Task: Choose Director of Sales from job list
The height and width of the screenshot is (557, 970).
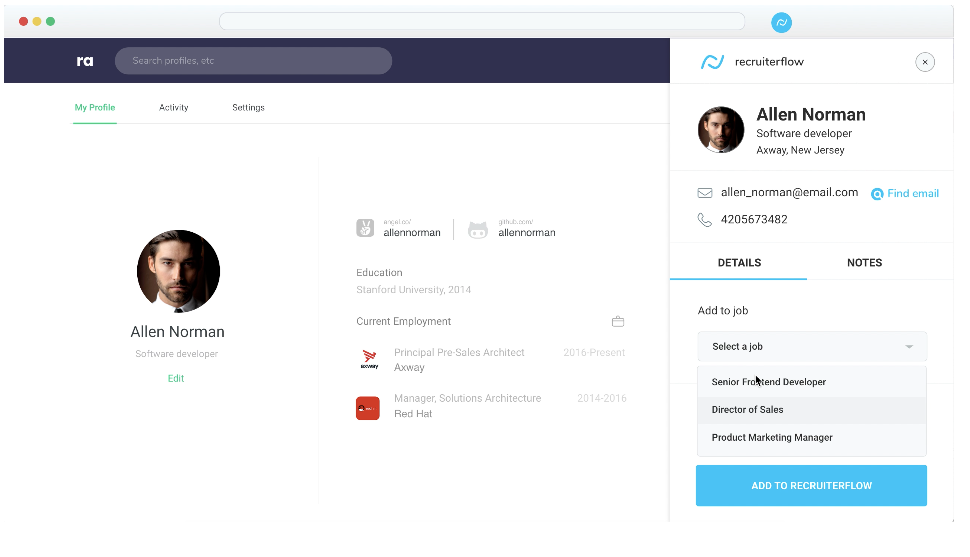Action: click(812, 410)
